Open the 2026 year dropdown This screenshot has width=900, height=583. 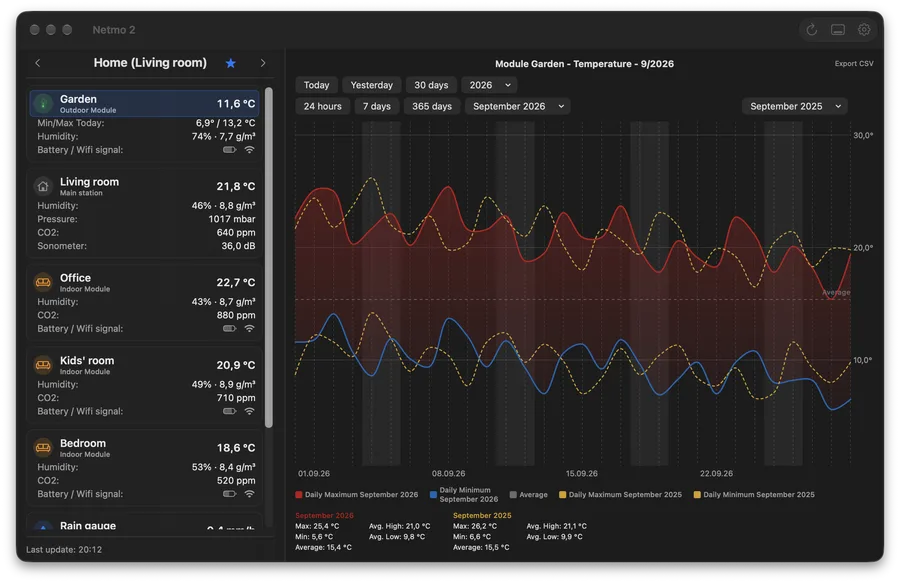point(489,85)
